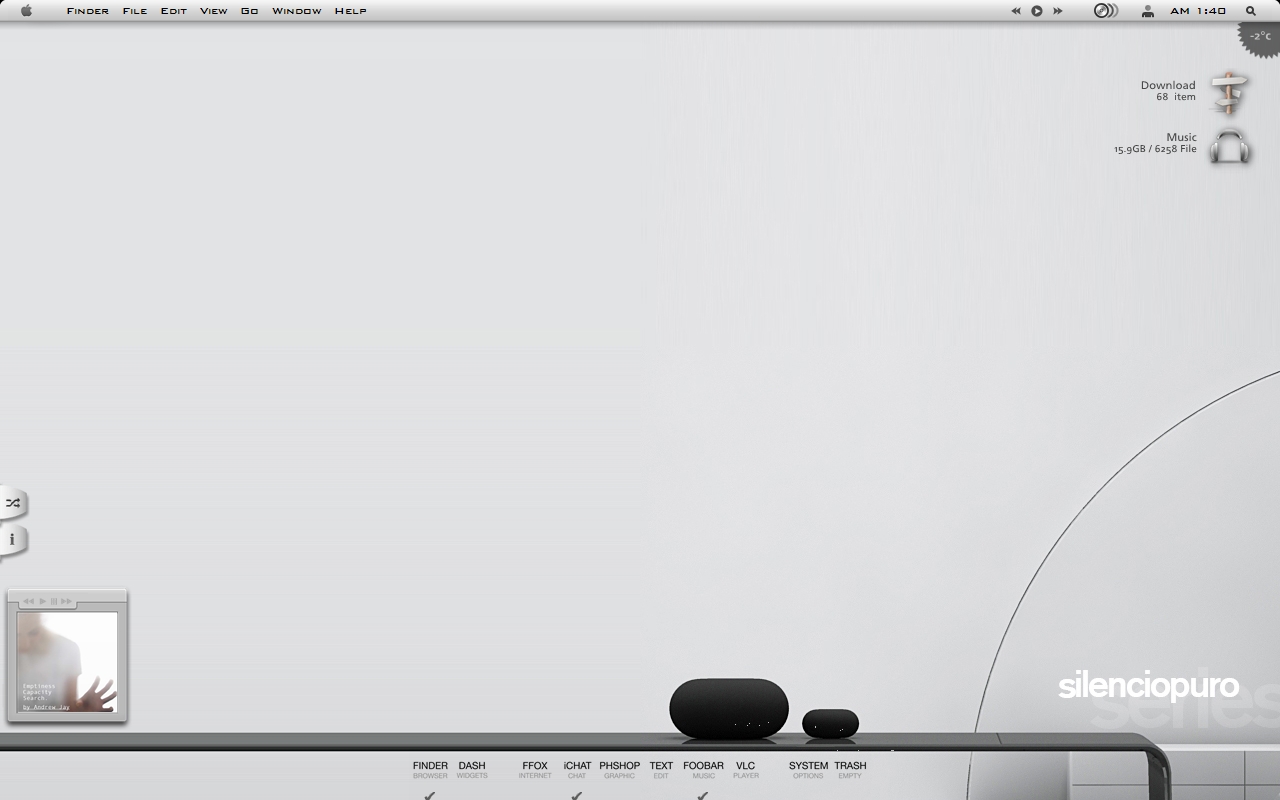Select the Music 15.9GB / 6258 File label
The width and height of the screenshot is (1280, 800).
coord(1155,143)
